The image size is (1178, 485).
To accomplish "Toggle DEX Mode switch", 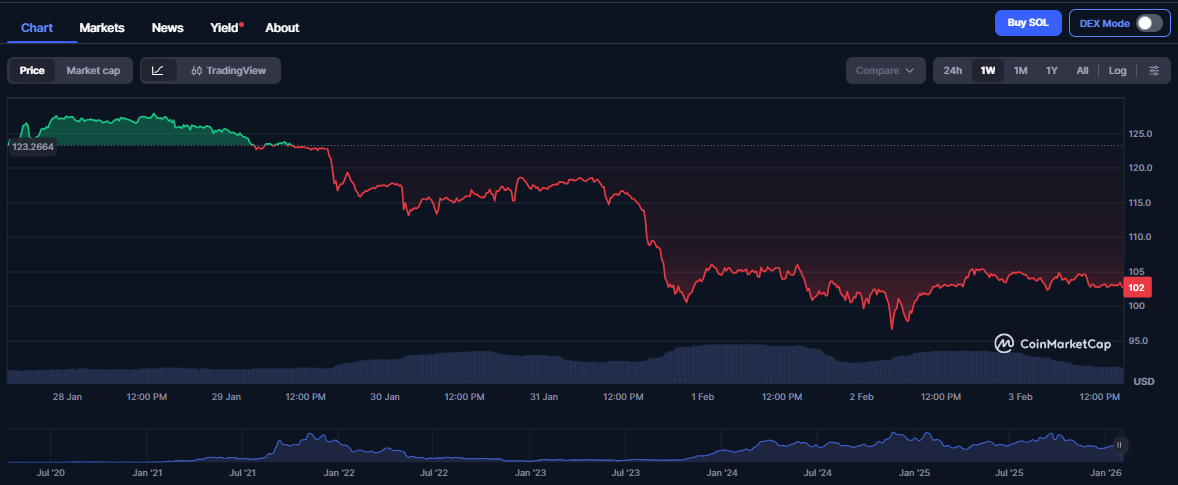I will (x=1149, y=23).
